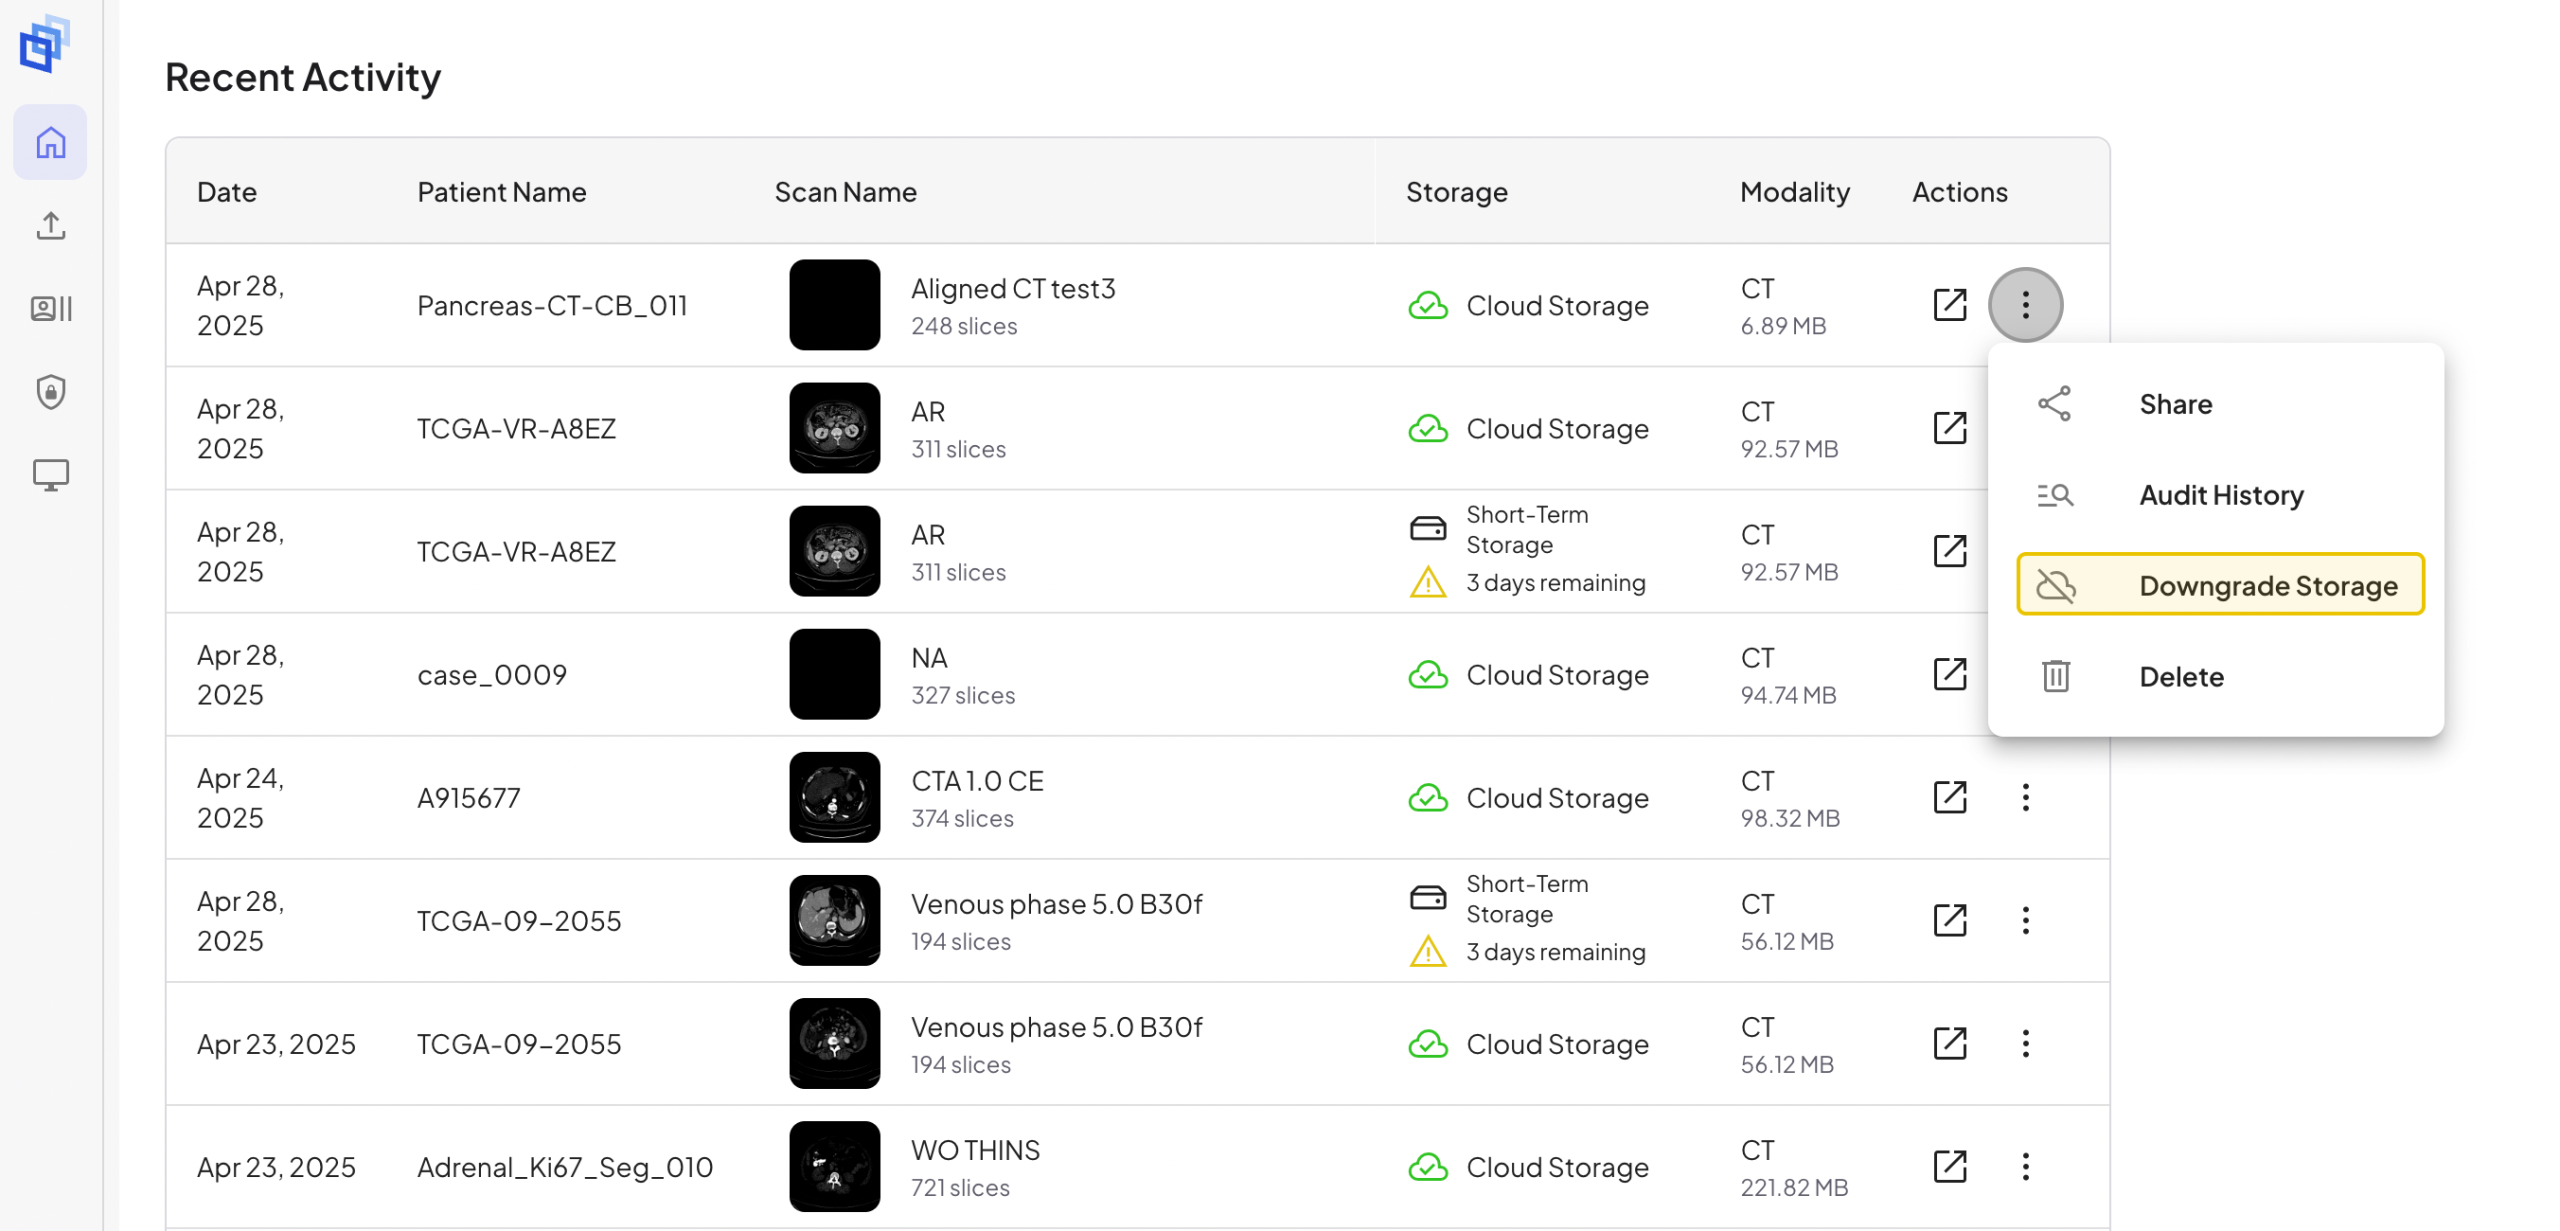Open the Upload page from sidebar
This screenshot has height=1231, width=2560.
click(x=50, y=225)
